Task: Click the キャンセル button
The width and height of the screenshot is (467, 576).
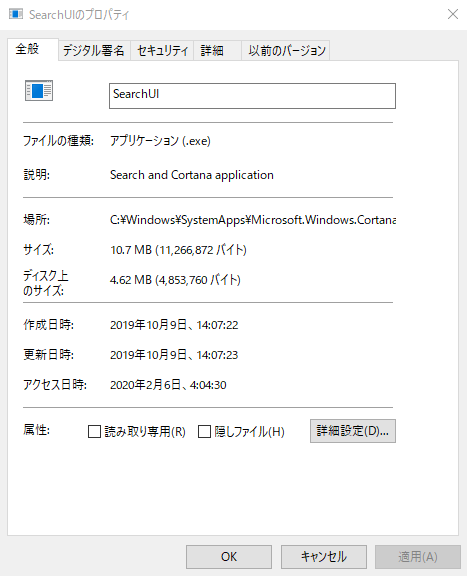Action: point(324,557)
